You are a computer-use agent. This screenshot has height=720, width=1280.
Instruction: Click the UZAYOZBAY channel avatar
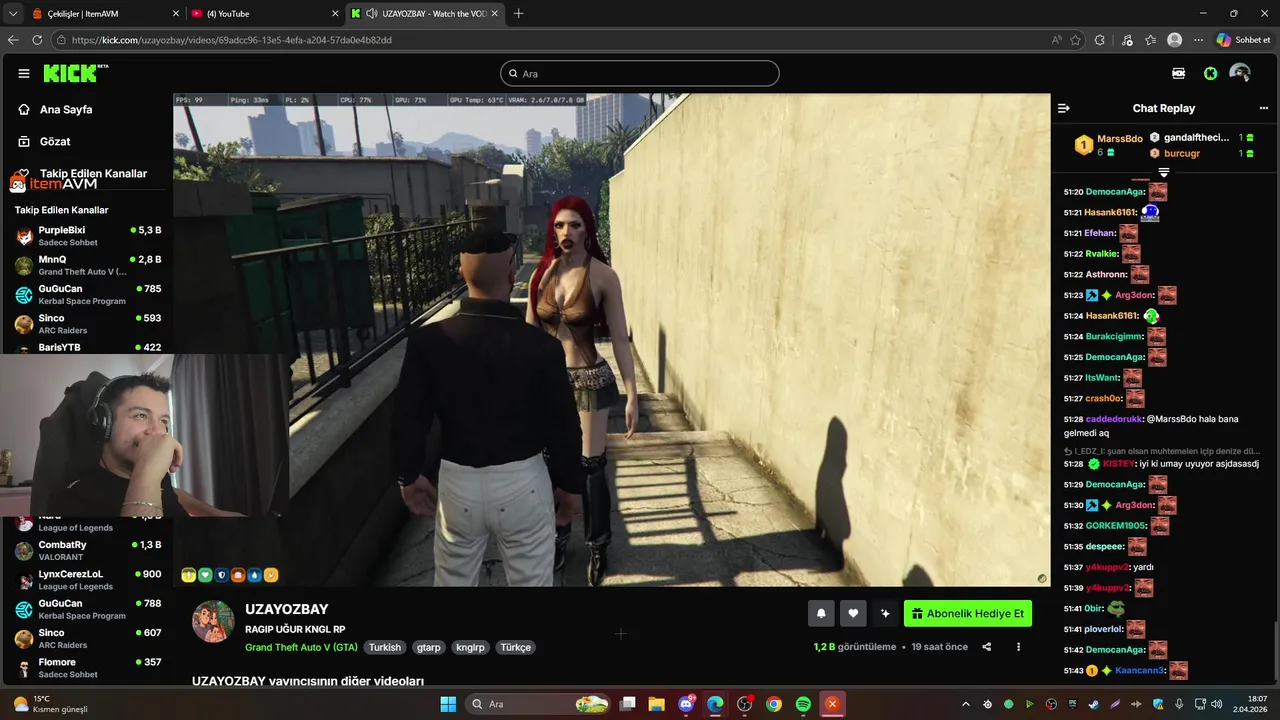[213, 622]
